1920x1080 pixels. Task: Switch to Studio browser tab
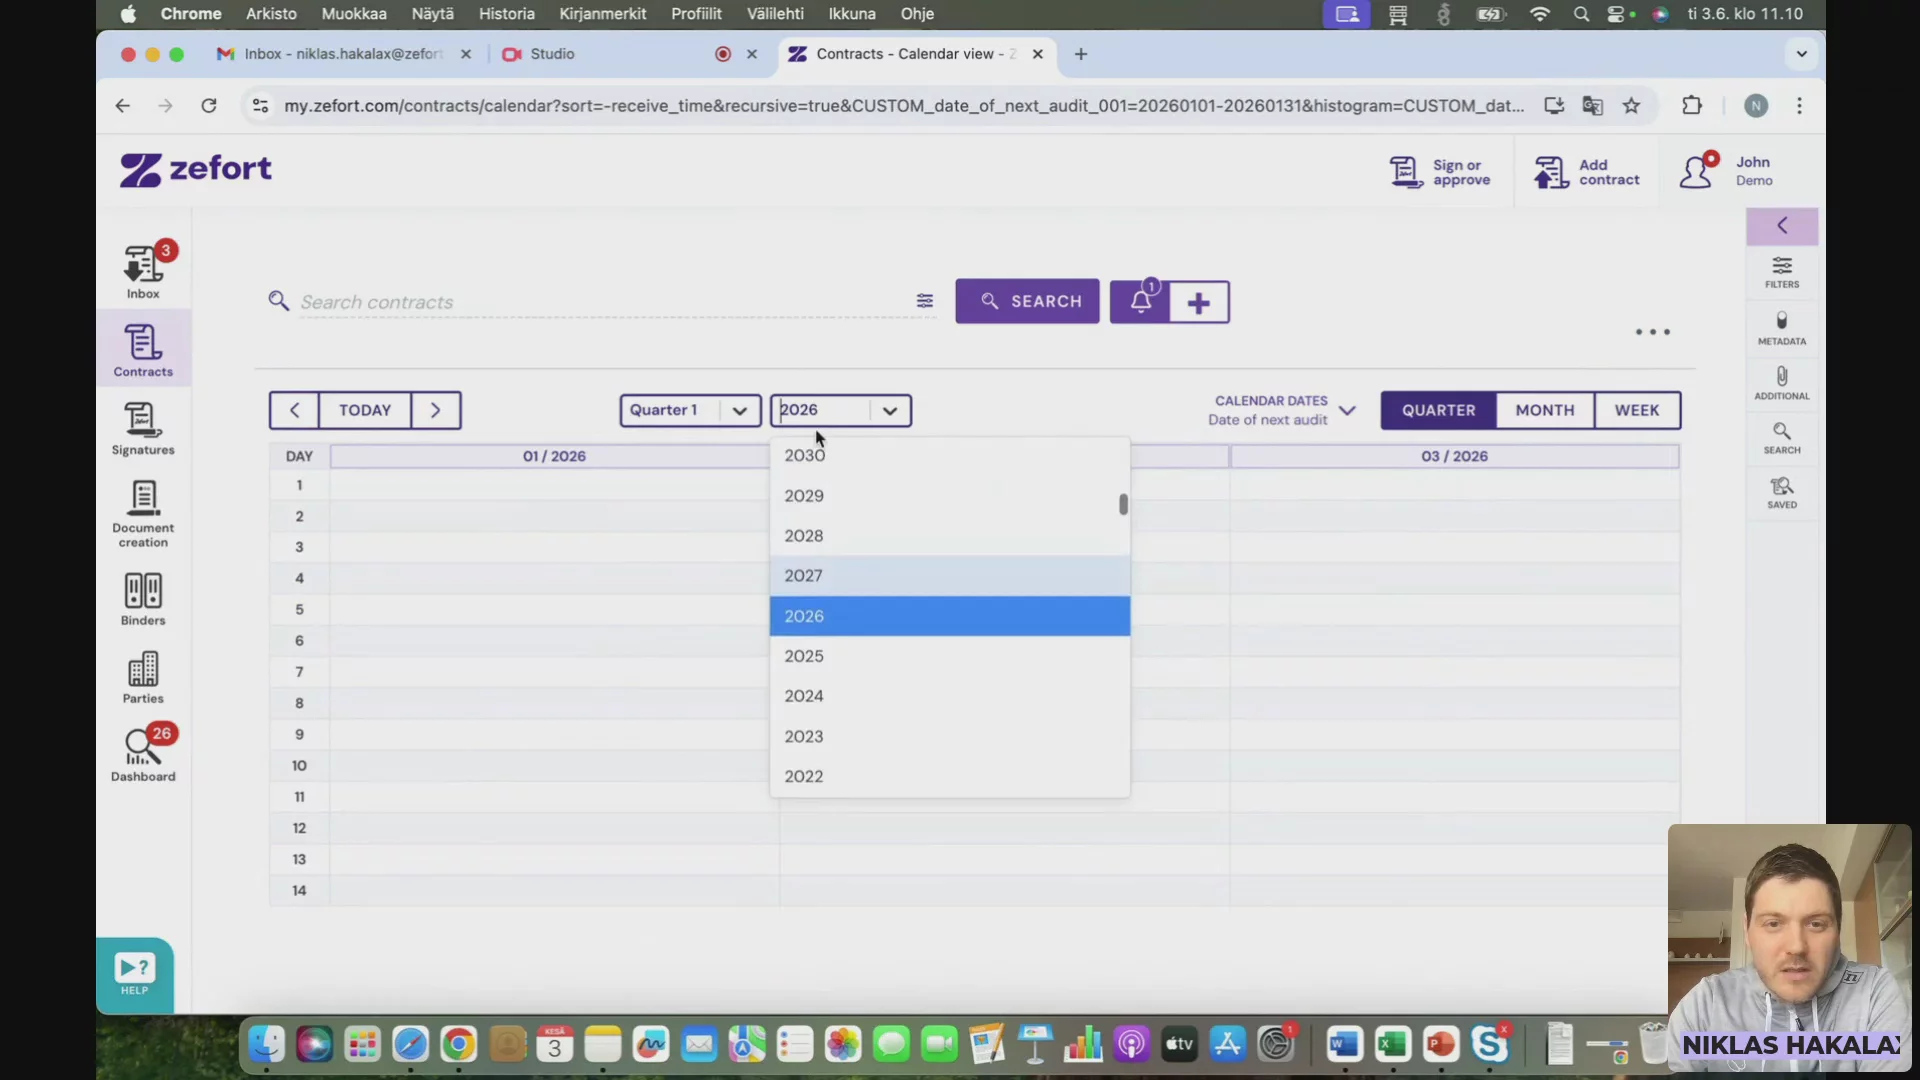point(630,54)
